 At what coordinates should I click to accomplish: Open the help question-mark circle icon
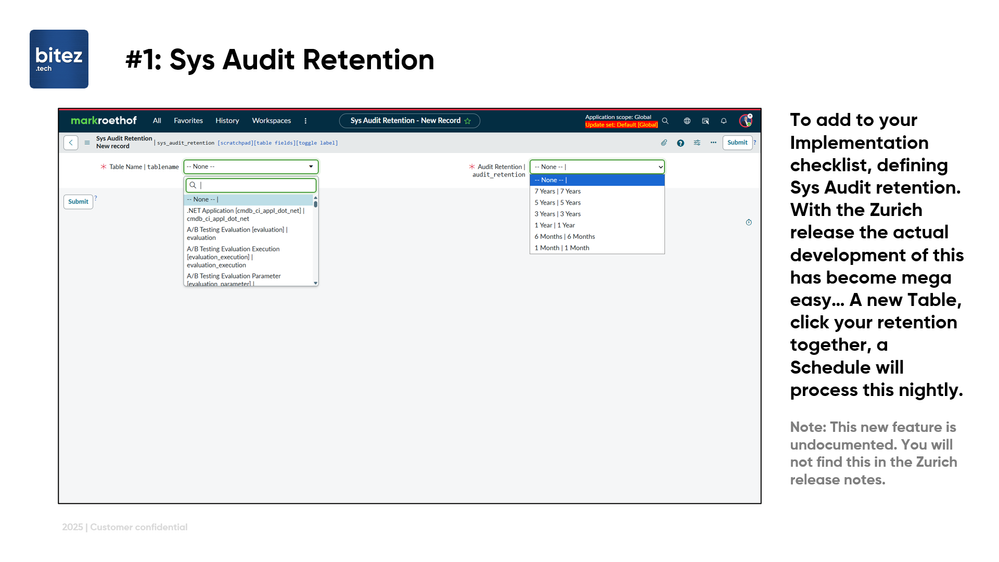pos(680,143)
